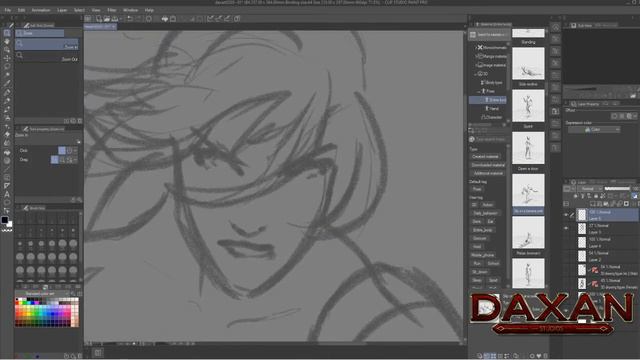
Task: Click the Open file icon in command bar
Action: pos(107,19)
